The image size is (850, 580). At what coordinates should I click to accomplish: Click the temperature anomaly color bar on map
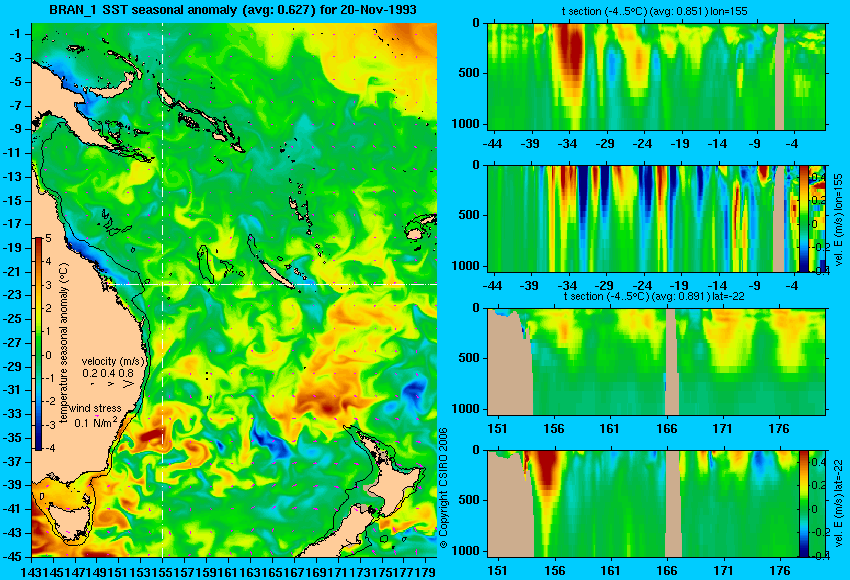39,344
